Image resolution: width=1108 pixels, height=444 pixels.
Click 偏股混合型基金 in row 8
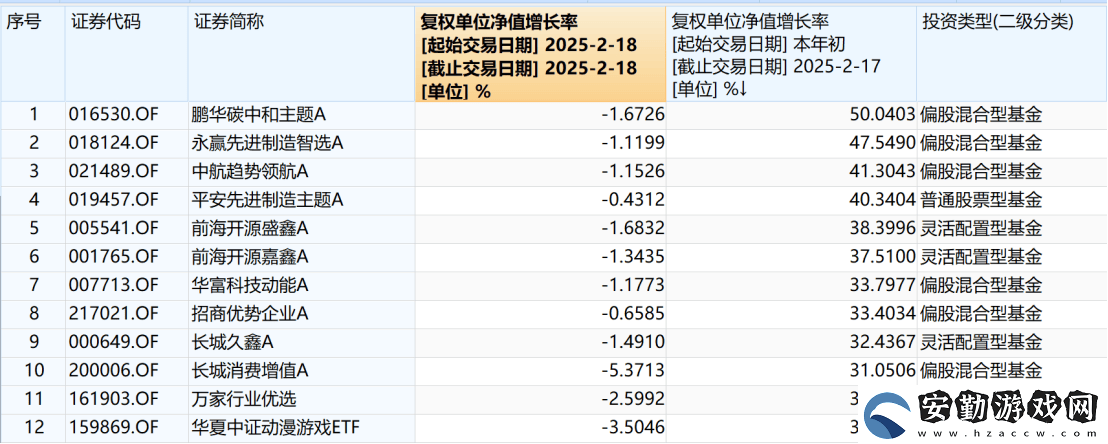(x=981, y=314)
